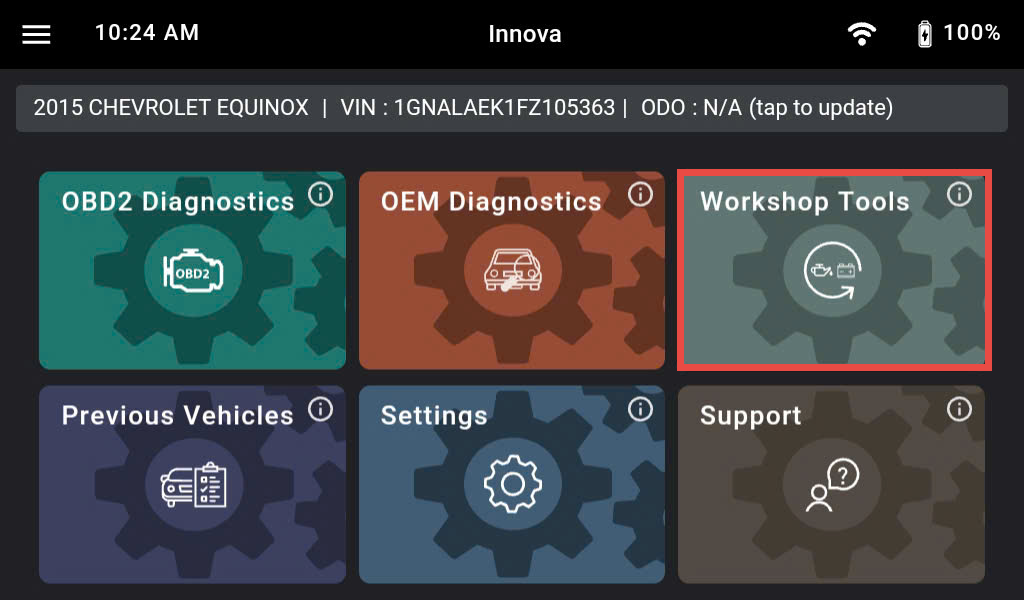Open the OBD2 Diagnostics label

pos(178,202)
